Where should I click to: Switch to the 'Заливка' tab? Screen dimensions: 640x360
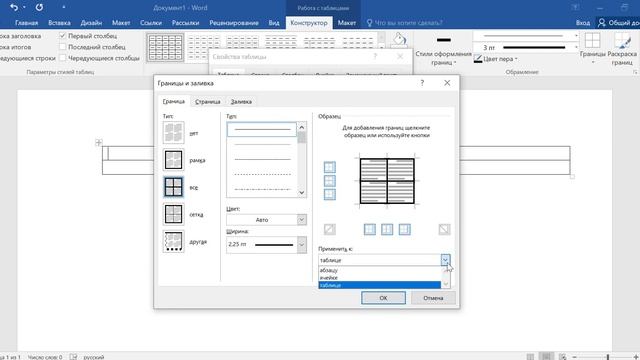coord(241,102)
